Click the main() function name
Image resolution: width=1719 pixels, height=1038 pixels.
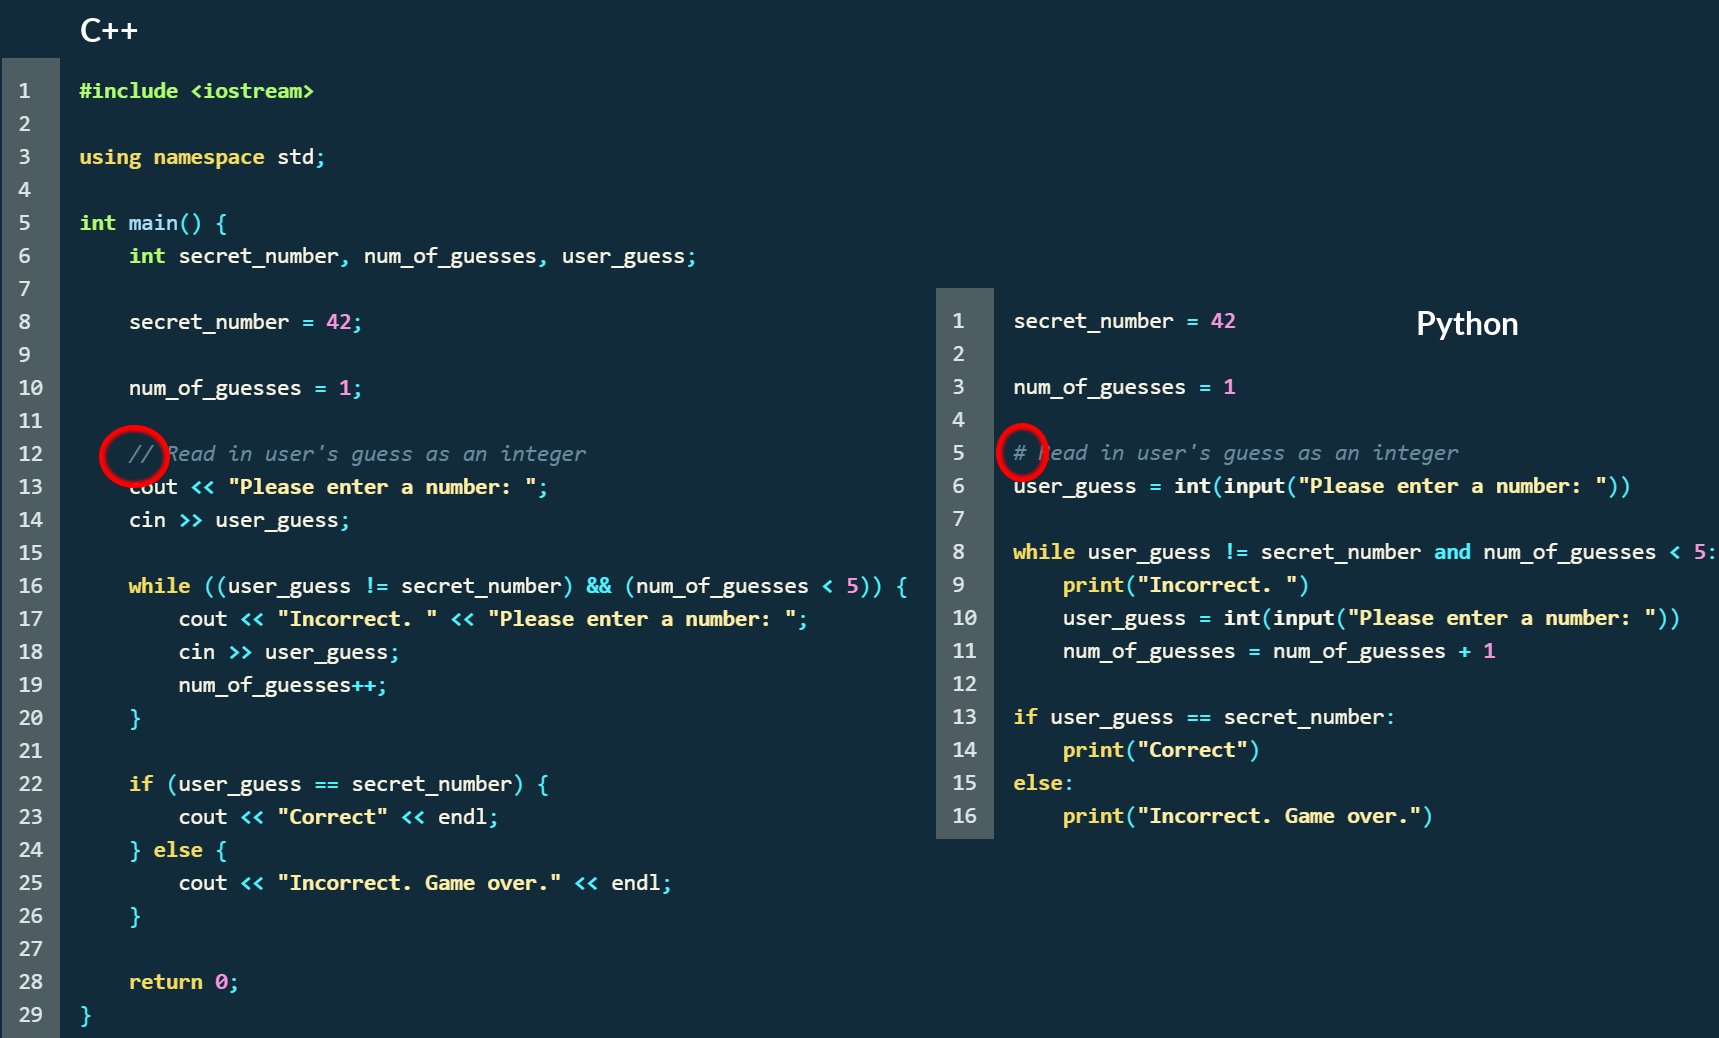point(164,223)
